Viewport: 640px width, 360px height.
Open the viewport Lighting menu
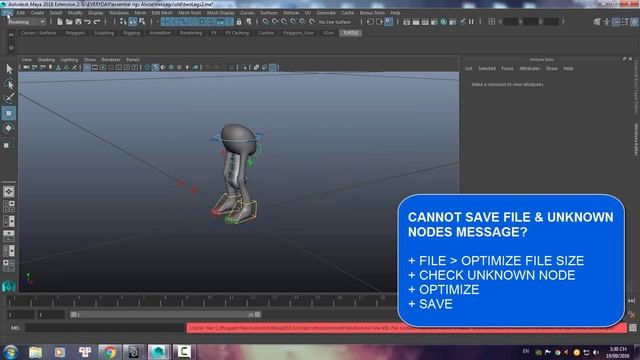pos(69,60)
